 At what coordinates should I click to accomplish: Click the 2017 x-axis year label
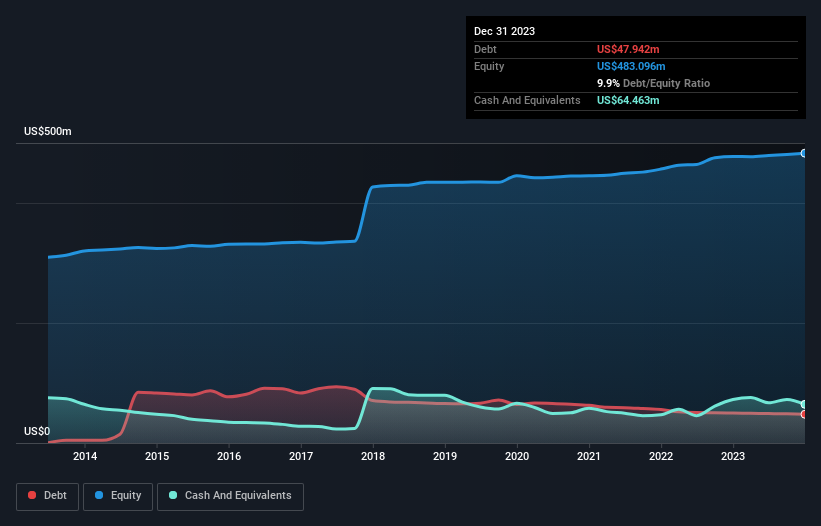301,456
